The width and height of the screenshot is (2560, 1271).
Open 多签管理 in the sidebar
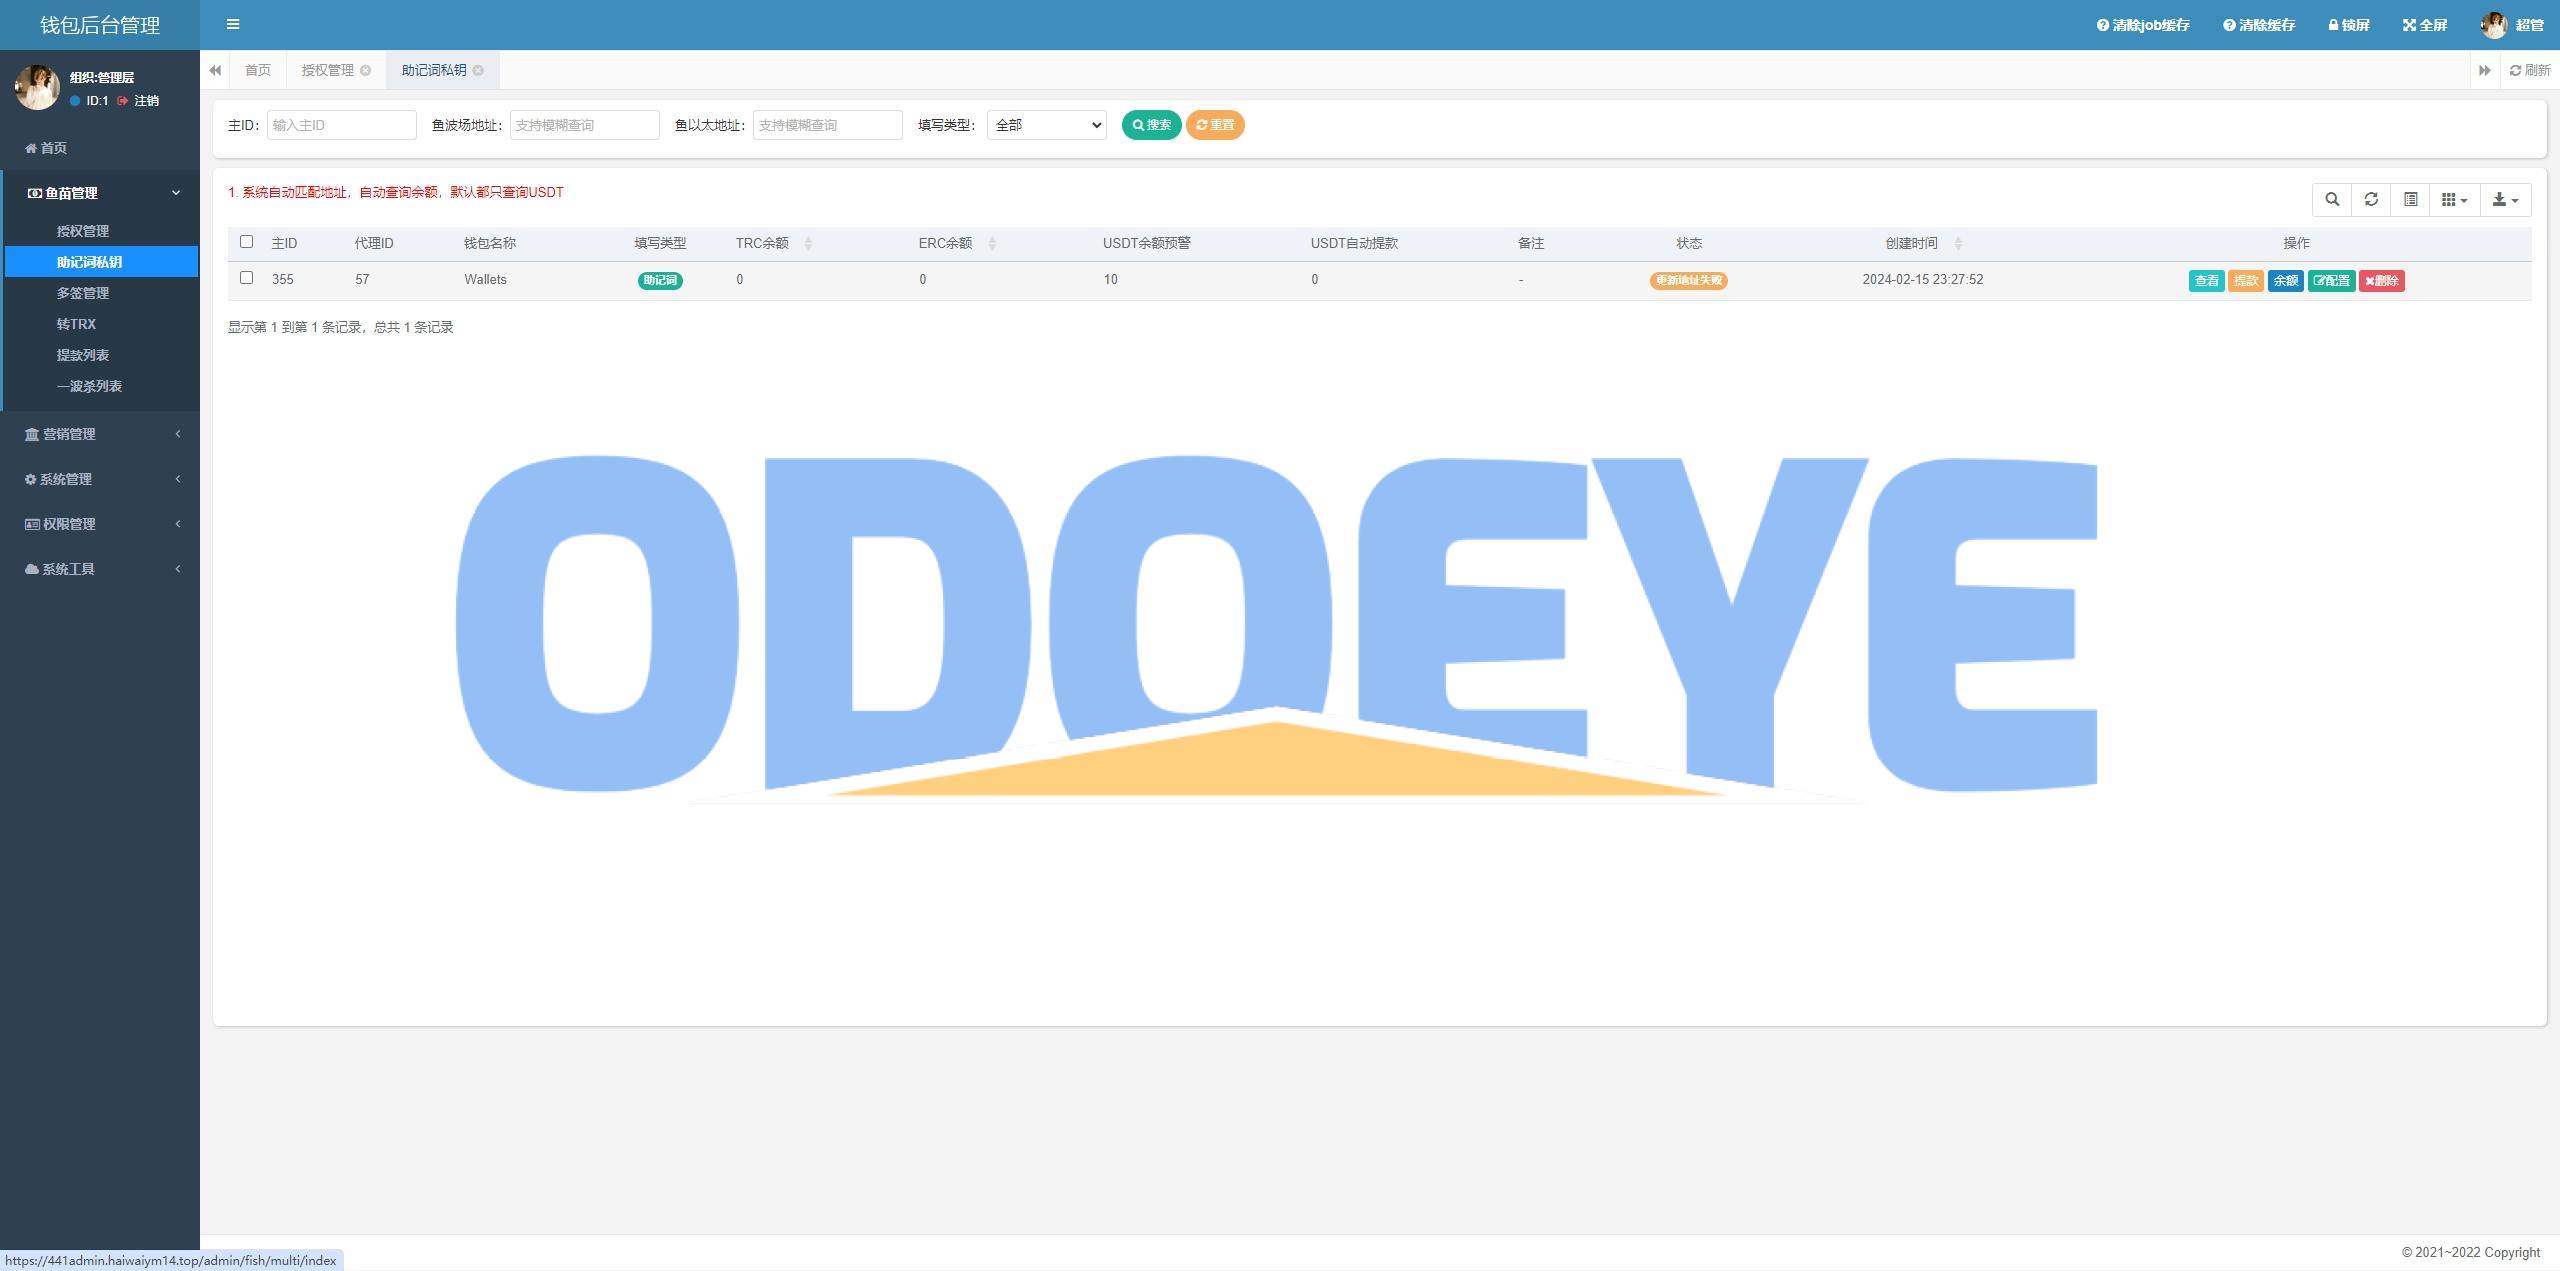point(82,293)
